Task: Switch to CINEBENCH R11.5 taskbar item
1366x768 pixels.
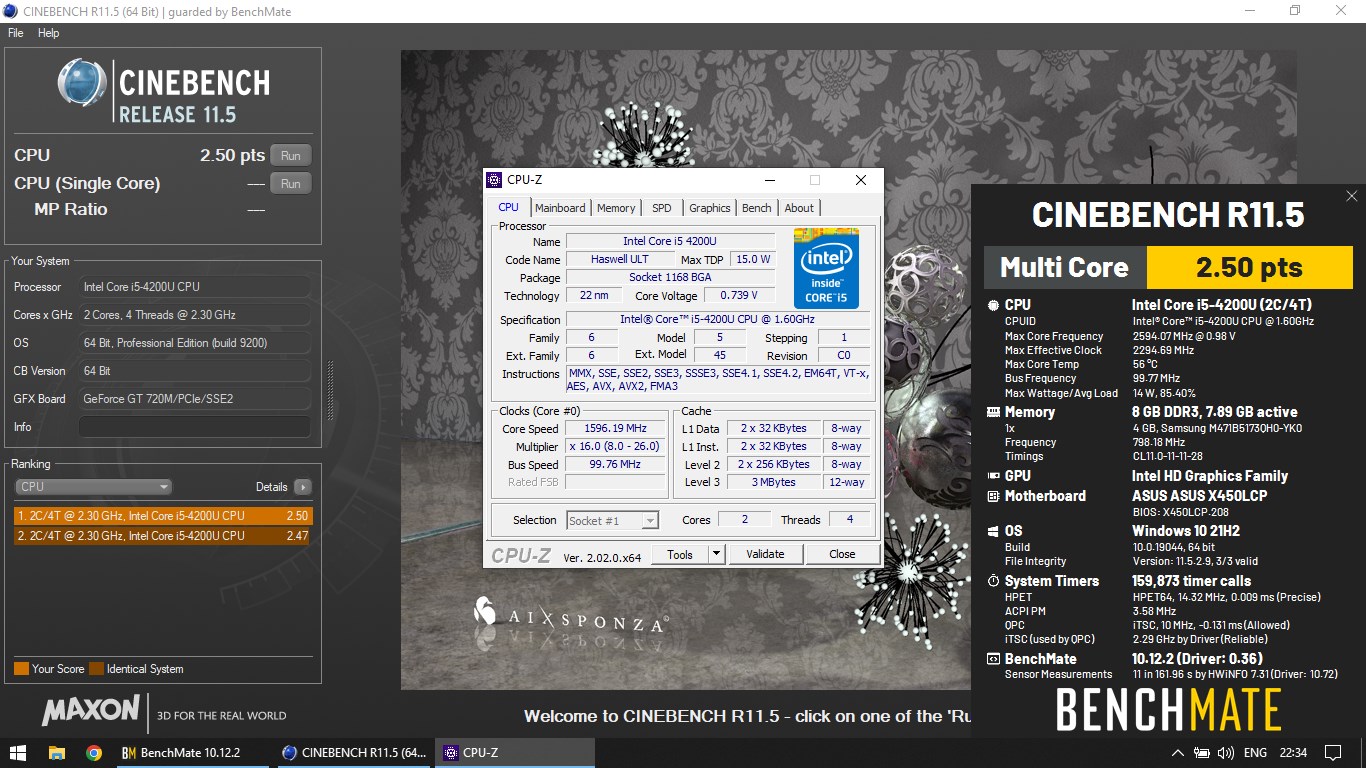Action: pos(354,752)
